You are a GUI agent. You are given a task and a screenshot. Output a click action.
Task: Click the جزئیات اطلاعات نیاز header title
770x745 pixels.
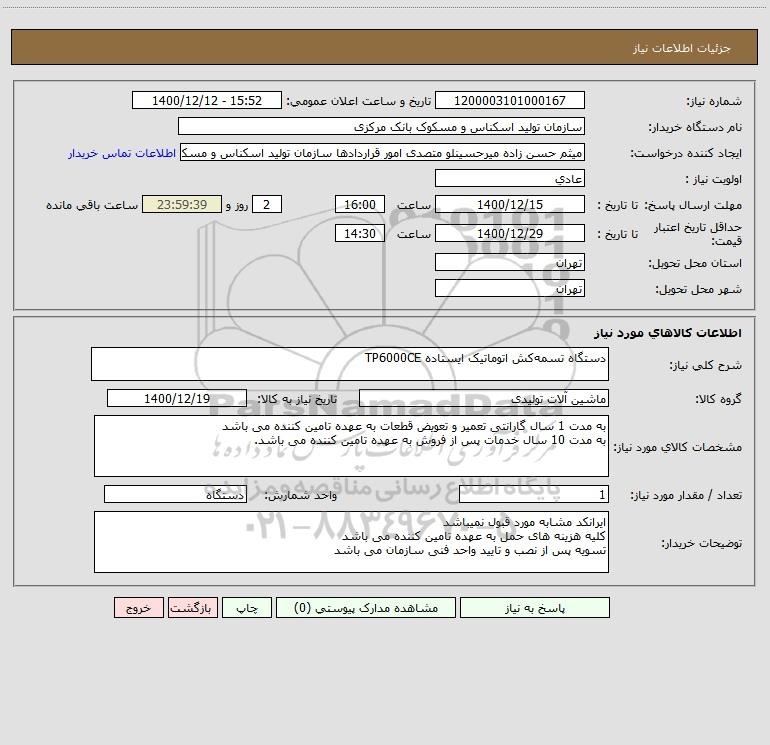[682, 48]
